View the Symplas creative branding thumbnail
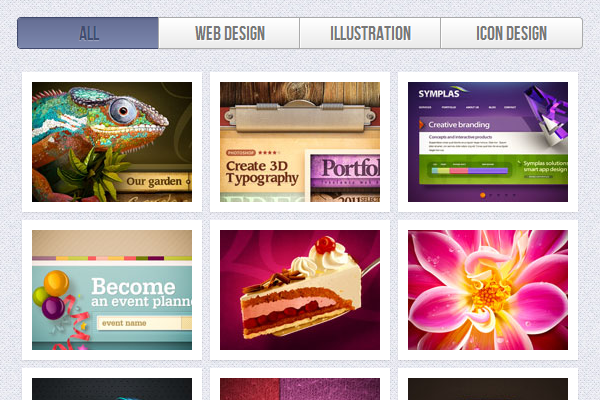The width and height of the screenshot is (600, 400). click(488, 142)
